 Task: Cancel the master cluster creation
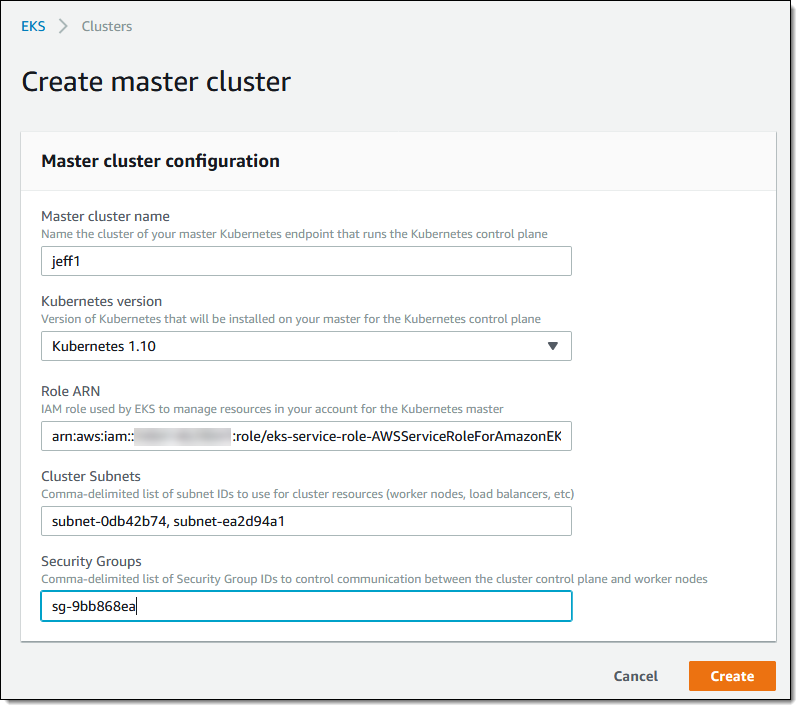[635, 676]
